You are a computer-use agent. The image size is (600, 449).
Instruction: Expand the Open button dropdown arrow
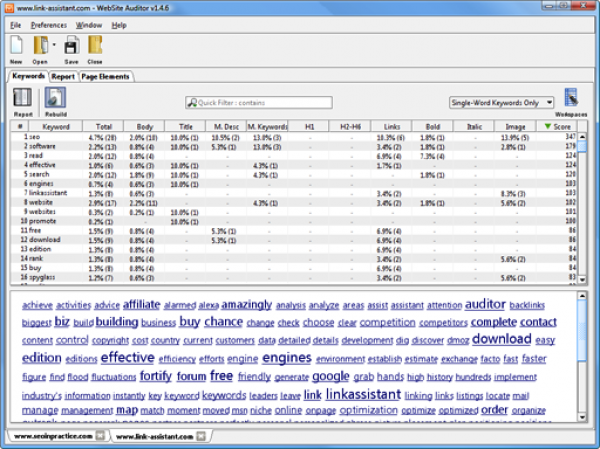(53, 45)
